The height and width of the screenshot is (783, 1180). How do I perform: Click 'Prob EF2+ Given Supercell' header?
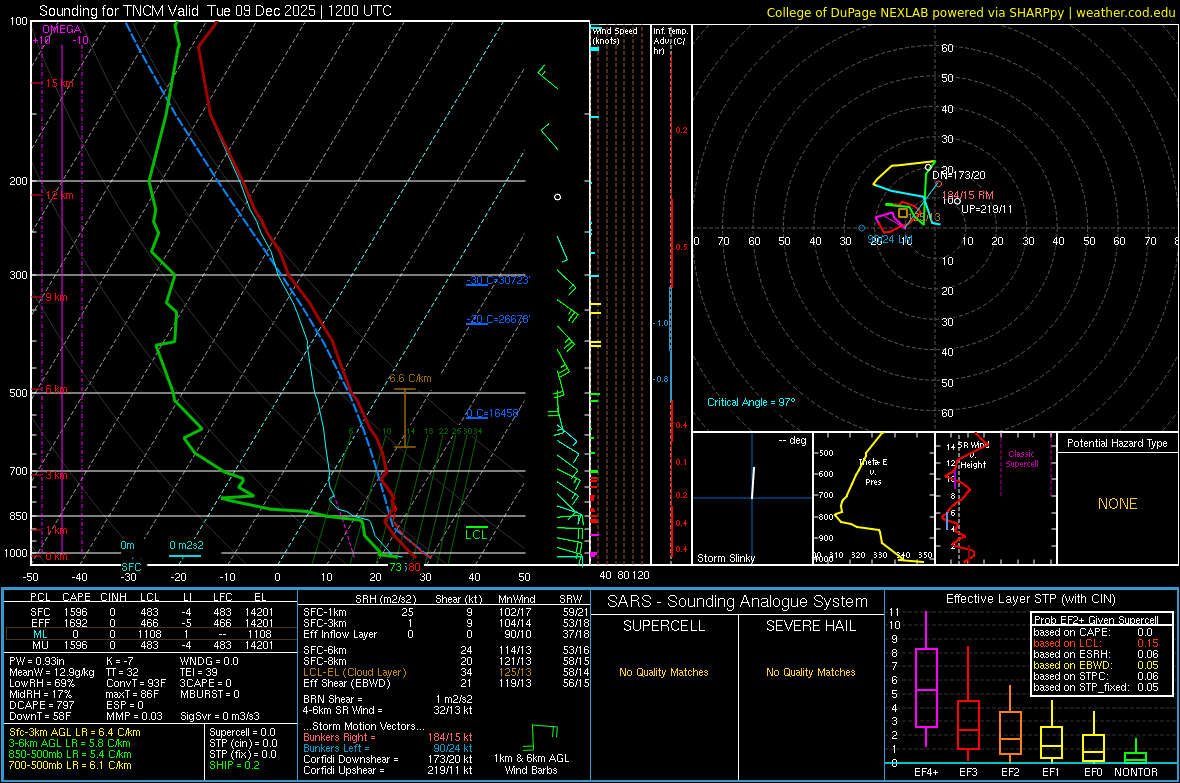(x=1096, y=620)
